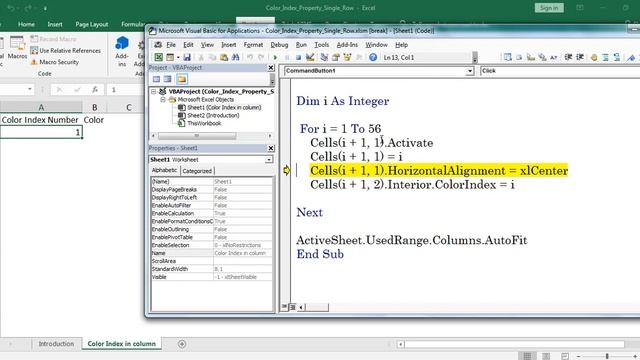
Task: Open Excel Name Box dropdown arrow
Action: point(30,89)
